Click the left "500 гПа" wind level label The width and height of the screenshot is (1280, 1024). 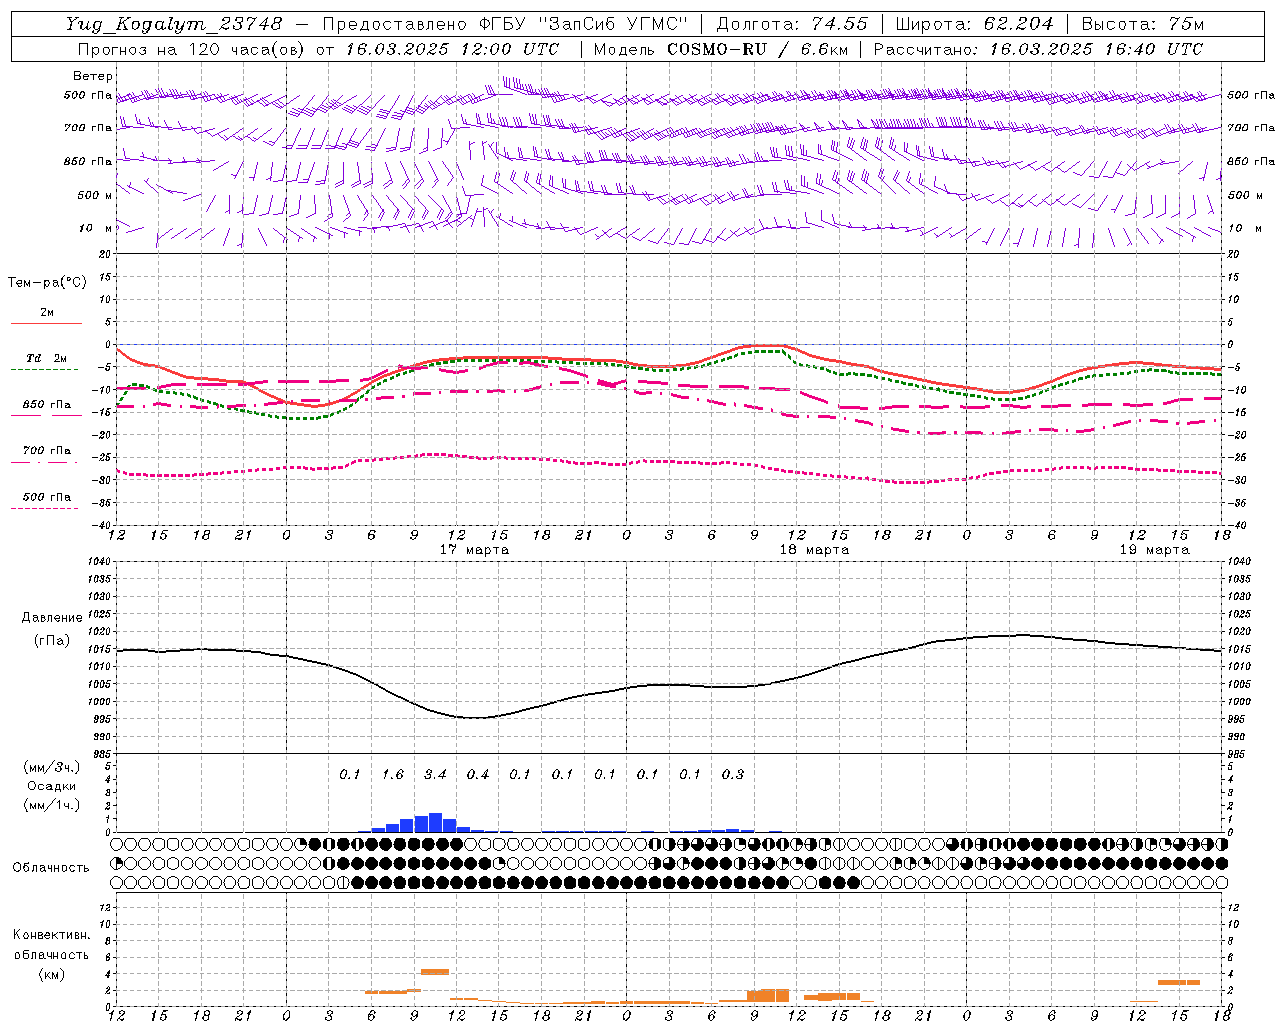tap(88, 96)
